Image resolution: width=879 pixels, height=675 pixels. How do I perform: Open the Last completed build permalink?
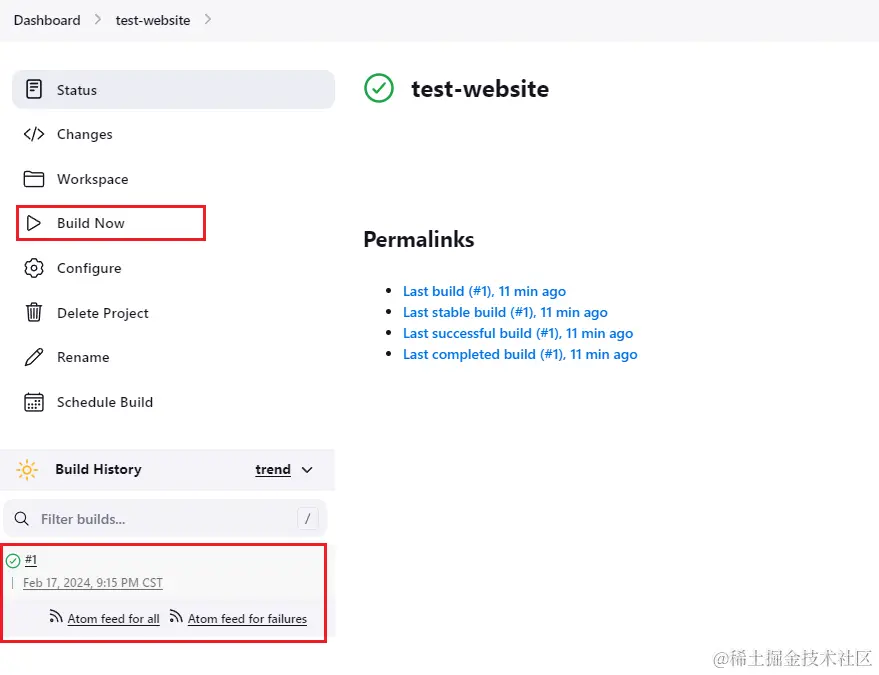pos(520,354)
